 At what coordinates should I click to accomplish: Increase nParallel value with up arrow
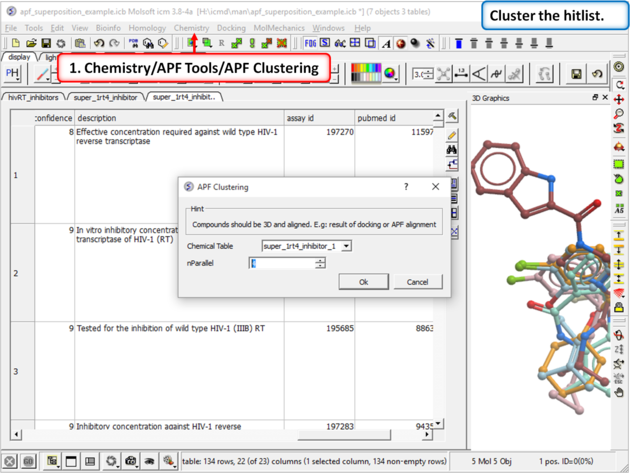click(x=320, y=260)
